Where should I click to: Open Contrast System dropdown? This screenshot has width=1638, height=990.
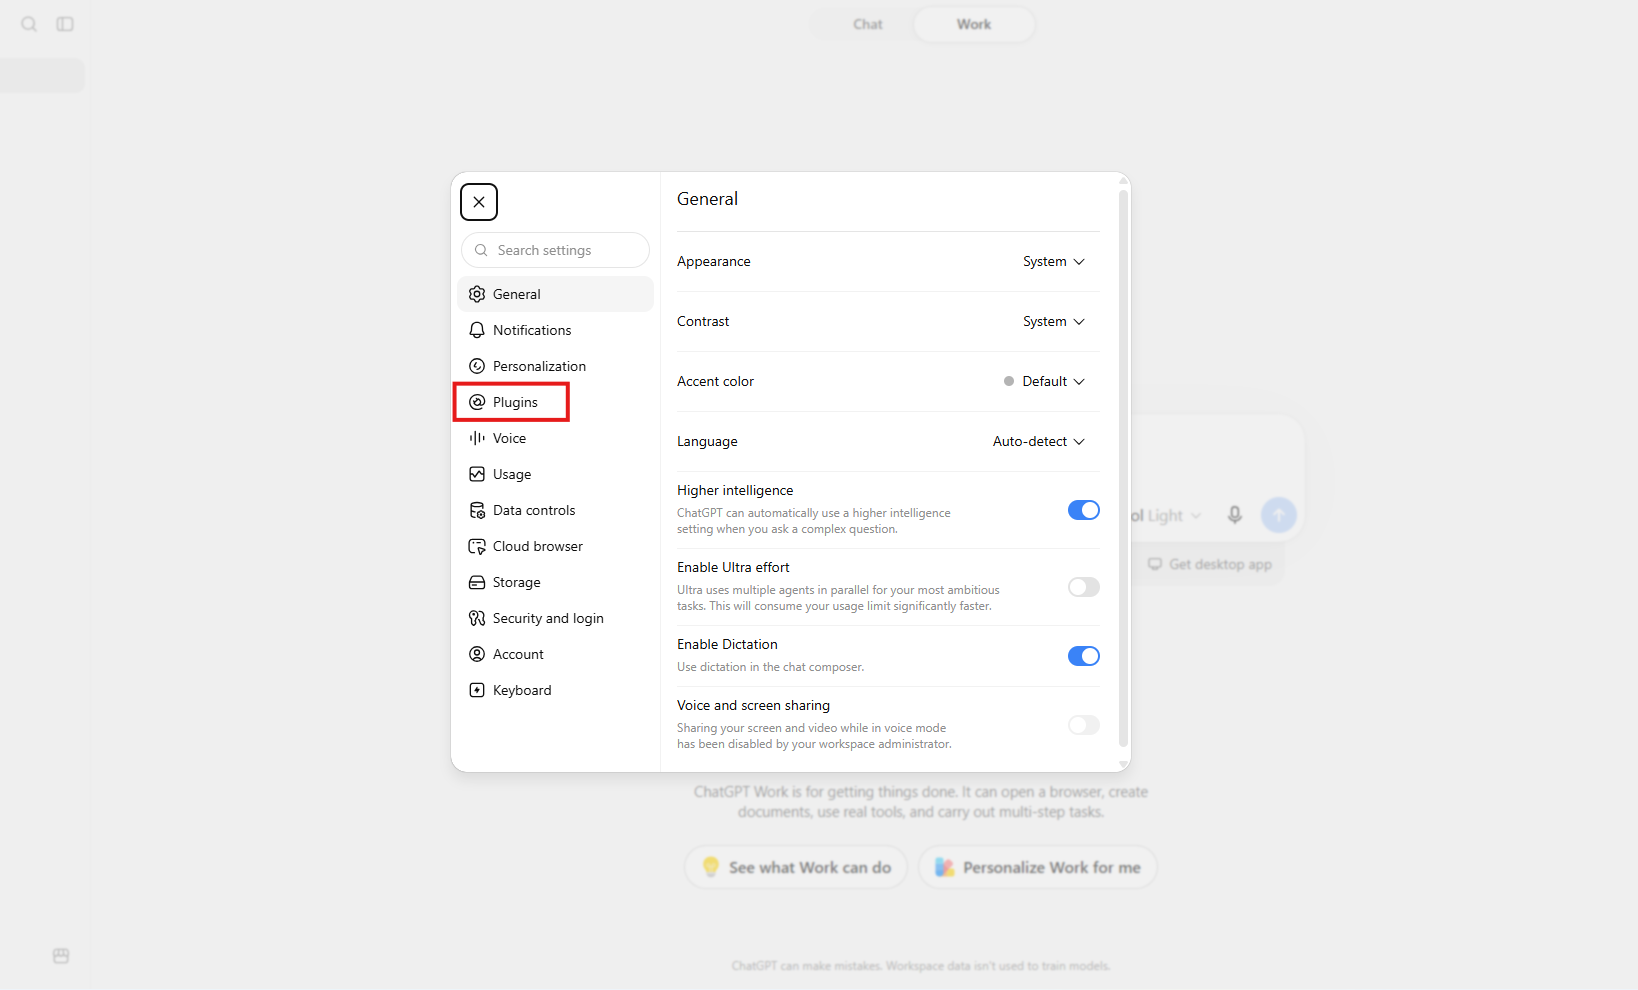tap(1053, 322)
